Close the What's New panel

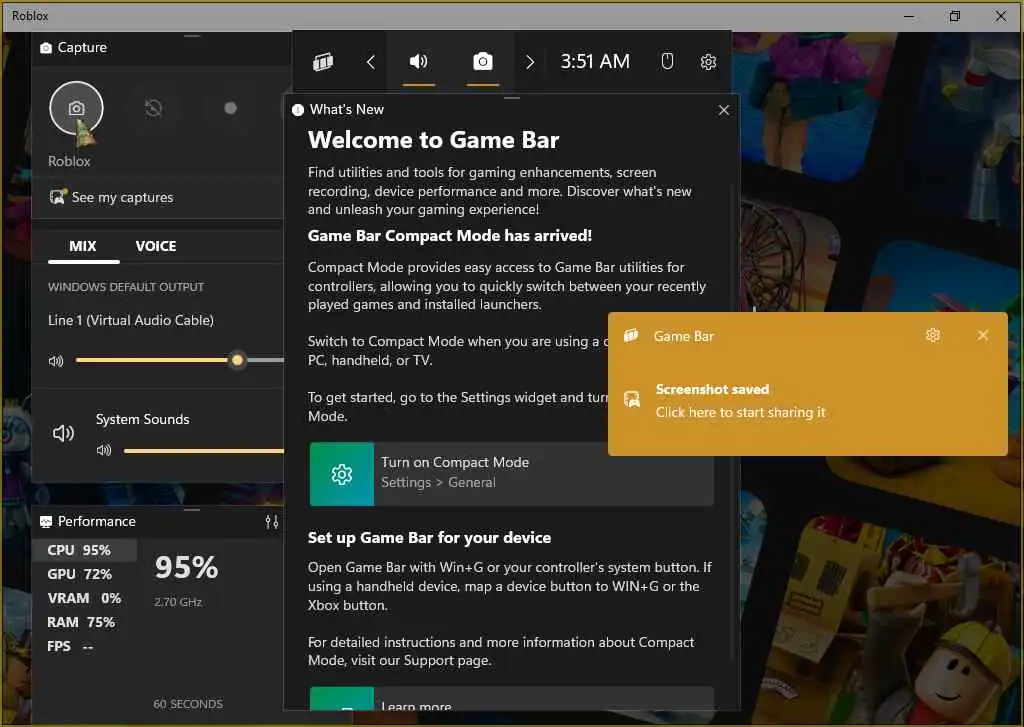[x=724, y=110]
